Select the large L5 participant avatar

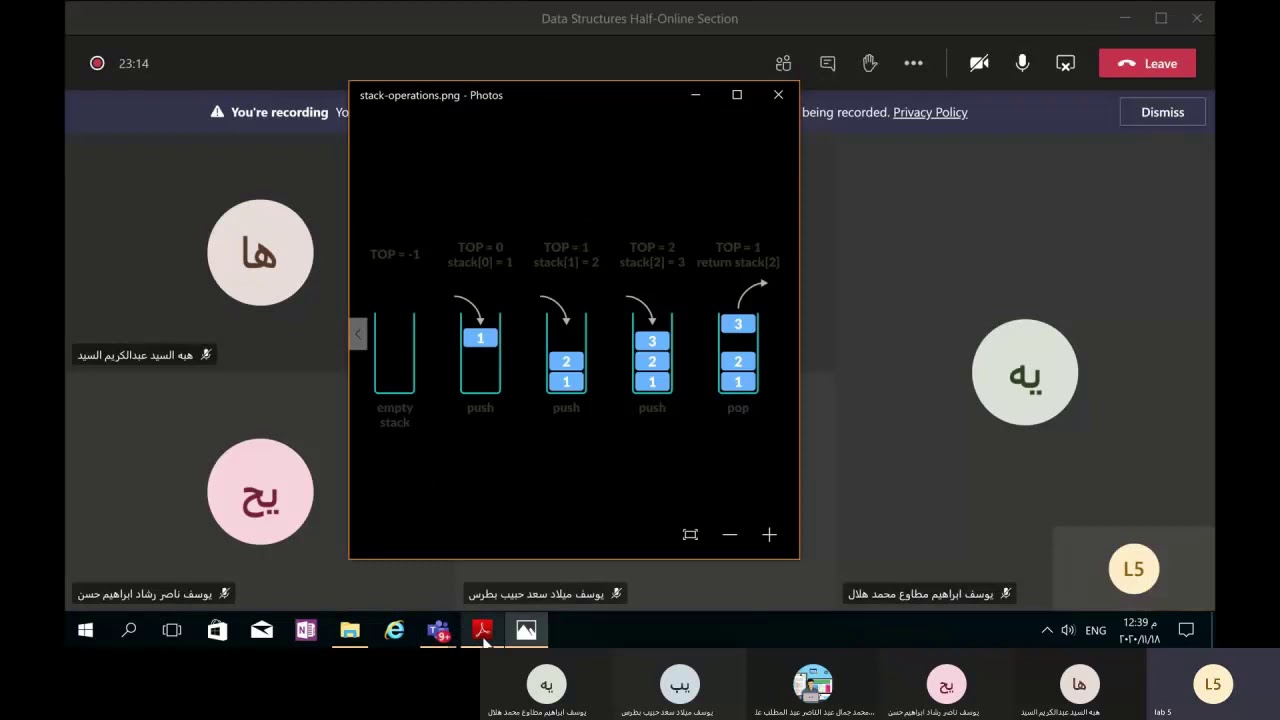(x=1133, y=569)
